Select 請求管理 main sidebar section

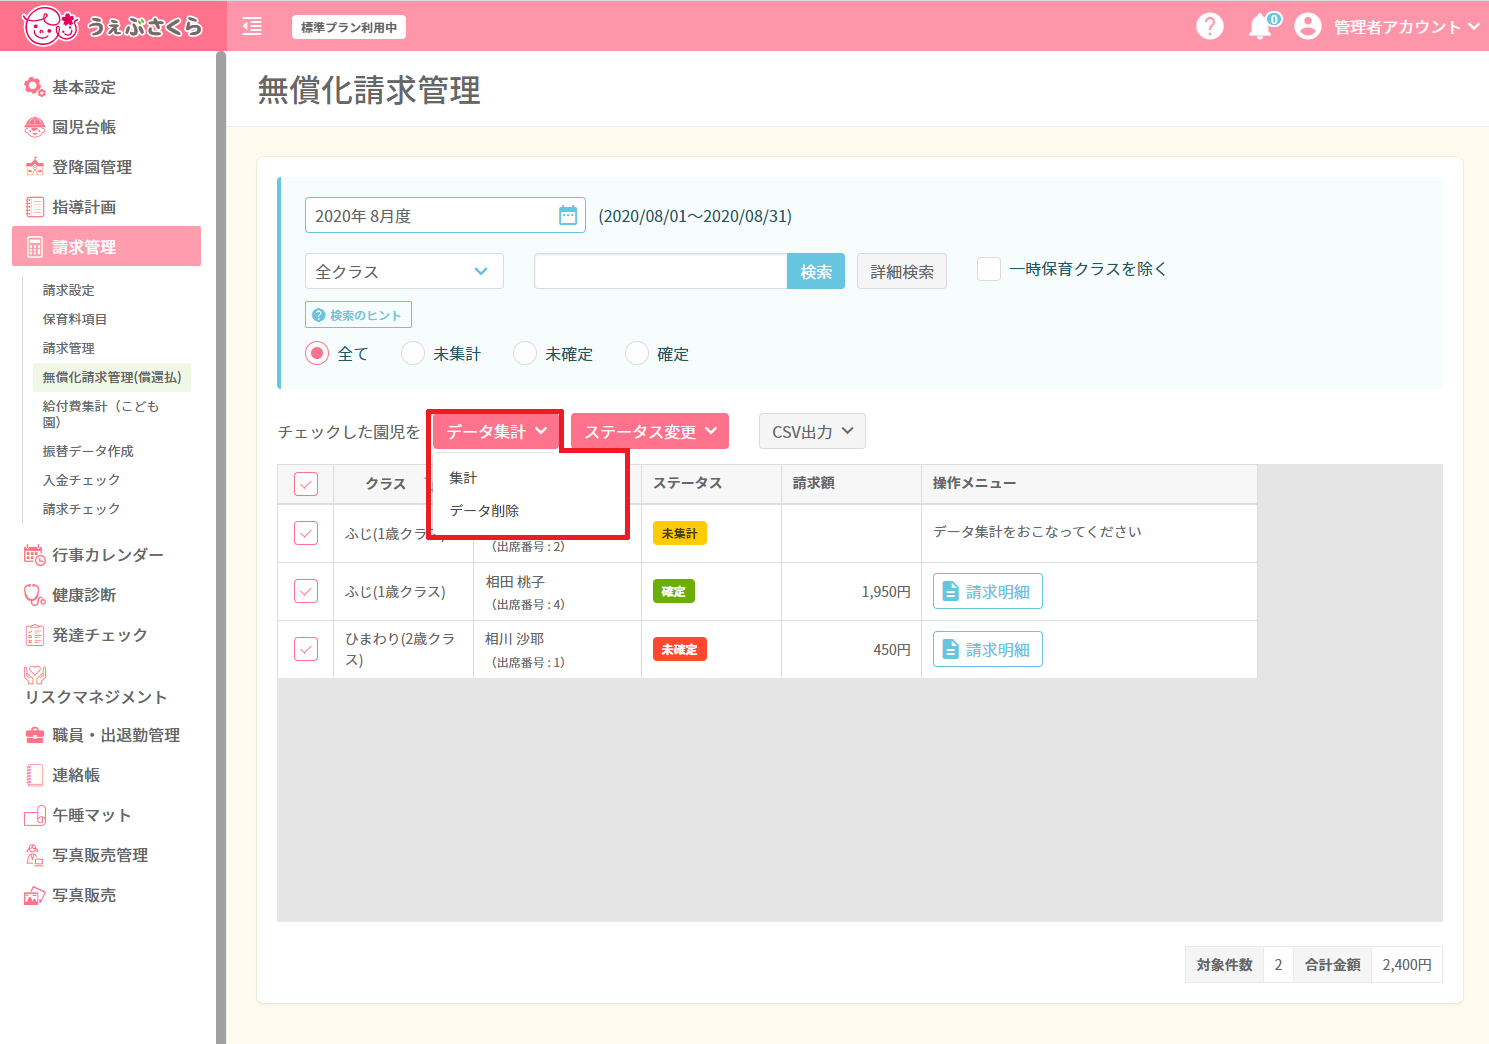pos(106,246)
